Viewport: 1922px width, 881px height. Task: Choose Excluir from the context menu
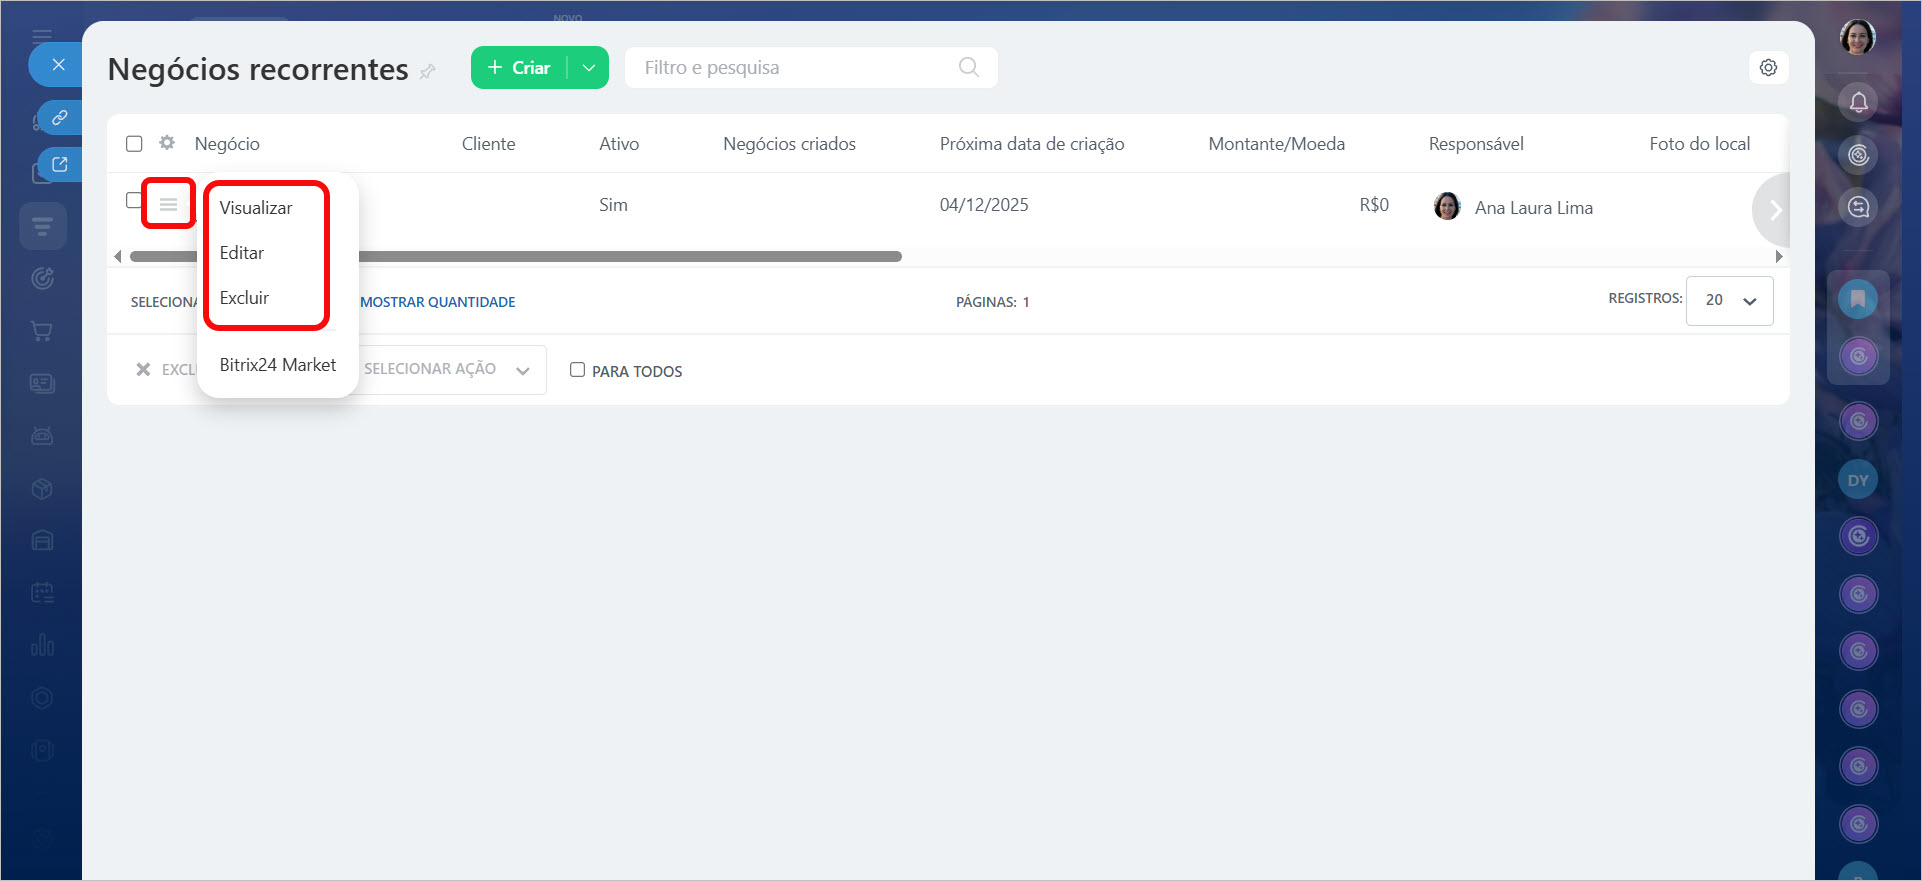click(244, 298)
